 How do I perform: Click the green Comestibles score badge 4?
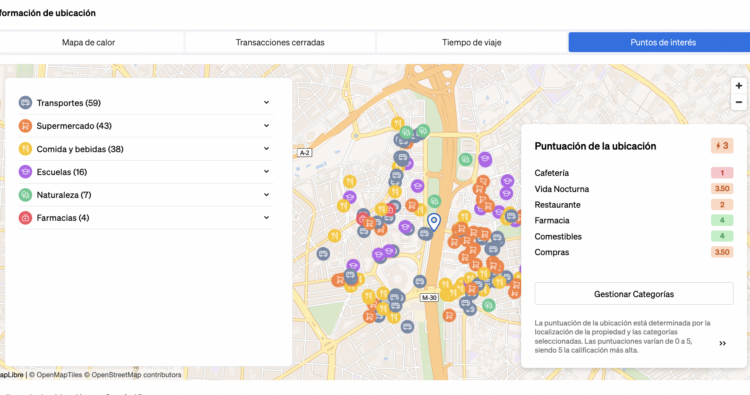pos(722,236)
